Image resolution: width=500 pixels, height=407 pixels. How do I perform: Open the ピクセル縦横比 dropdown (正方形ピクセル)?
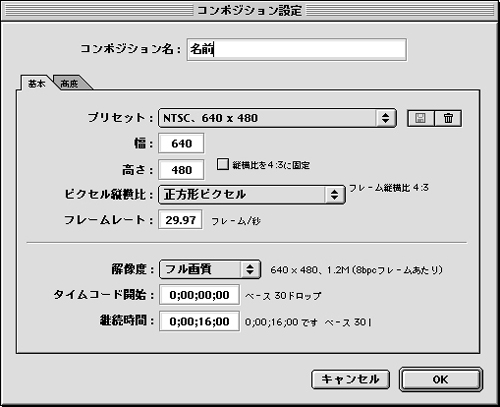coord(252,195)
